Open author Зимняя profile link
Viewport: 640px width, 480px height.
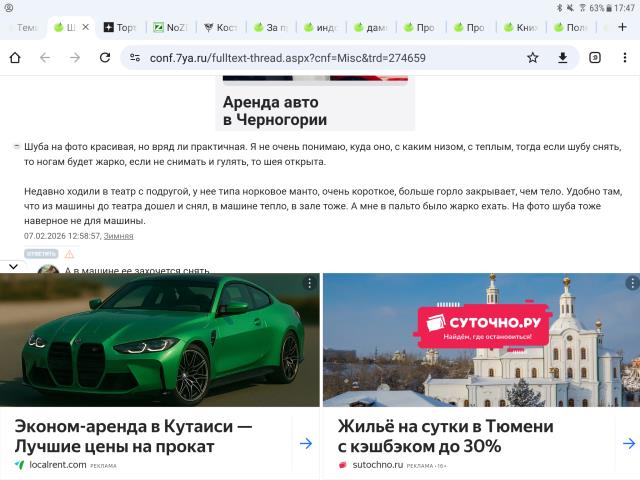(118, 236)
